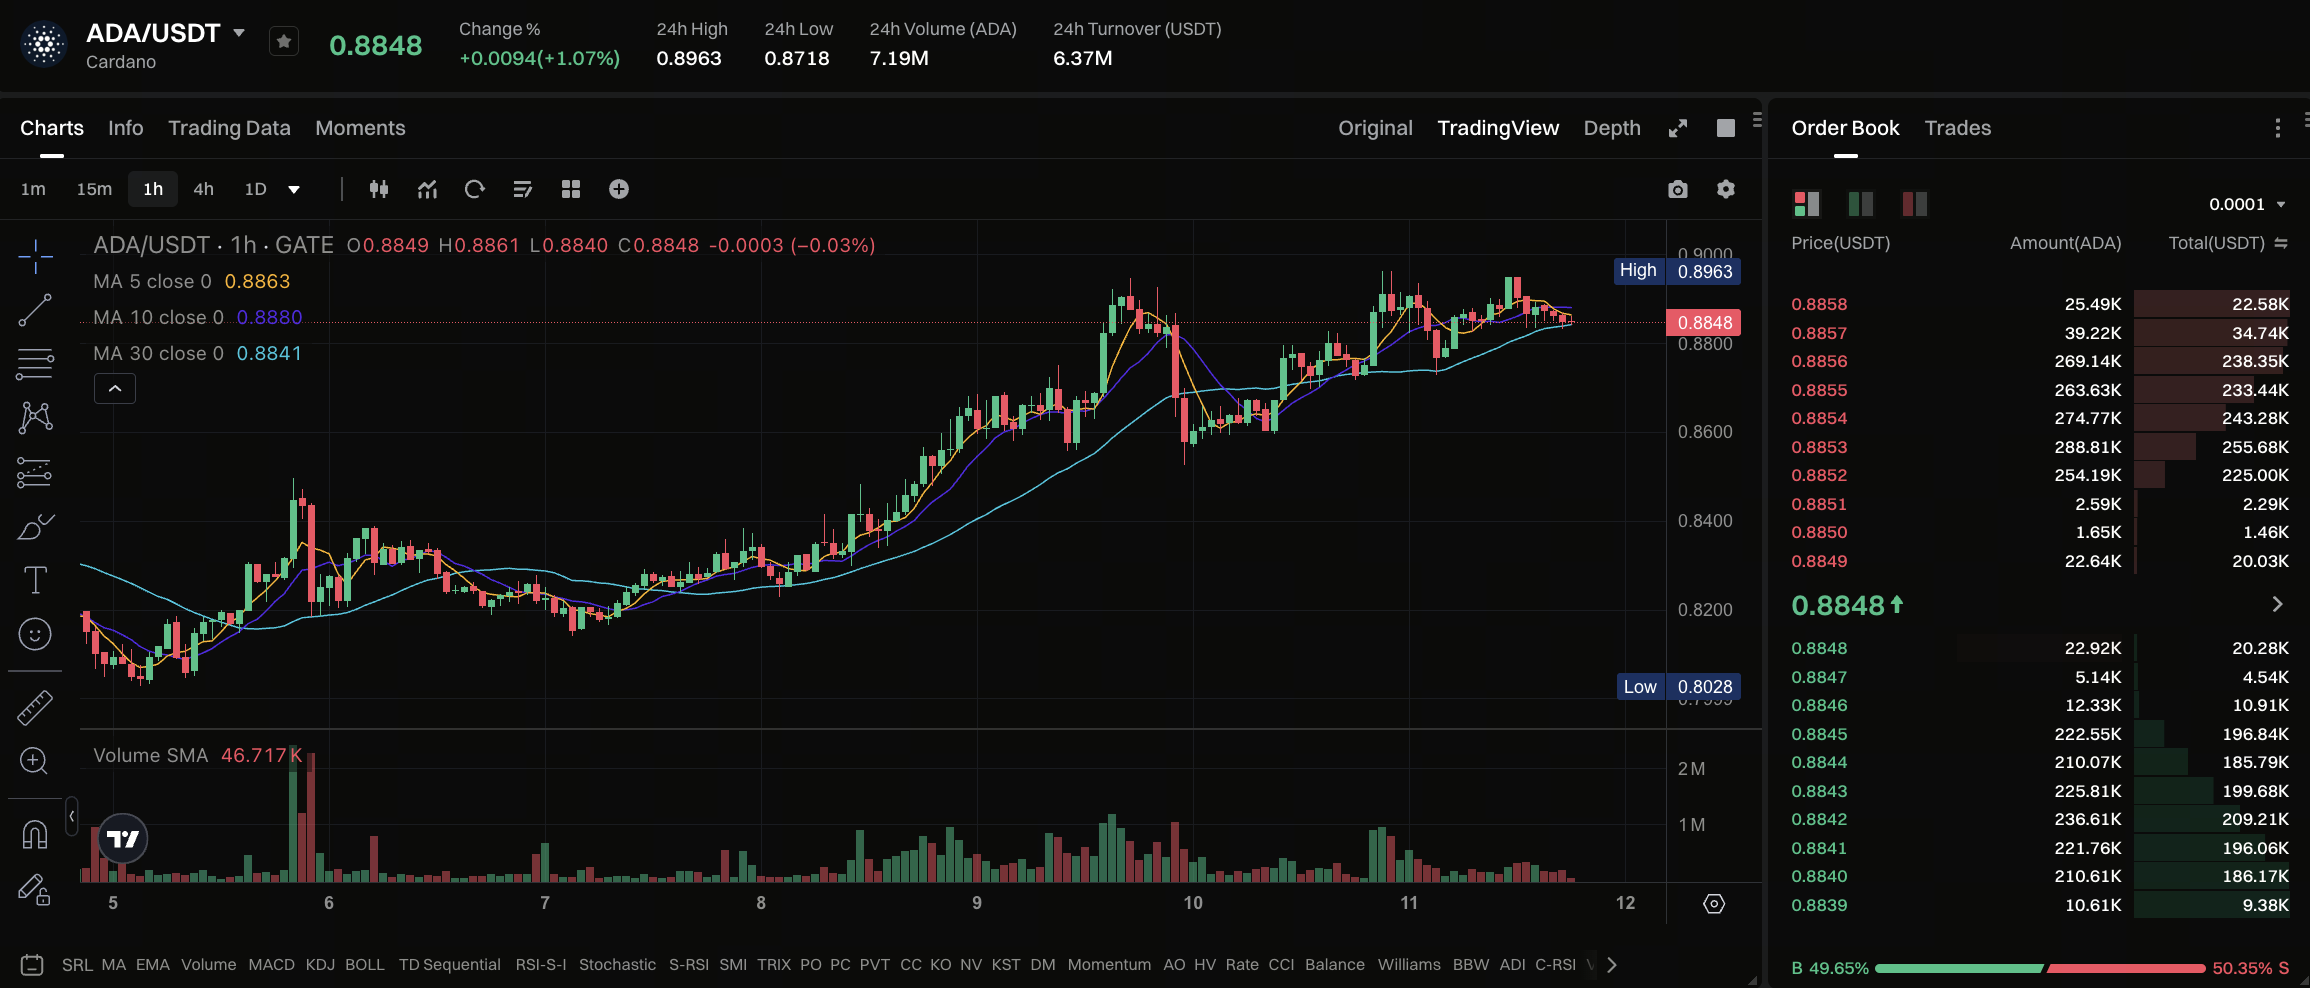Show only buy orders in order book
The height and width of the screenshot is (988, 2310).
point(1861,204)
